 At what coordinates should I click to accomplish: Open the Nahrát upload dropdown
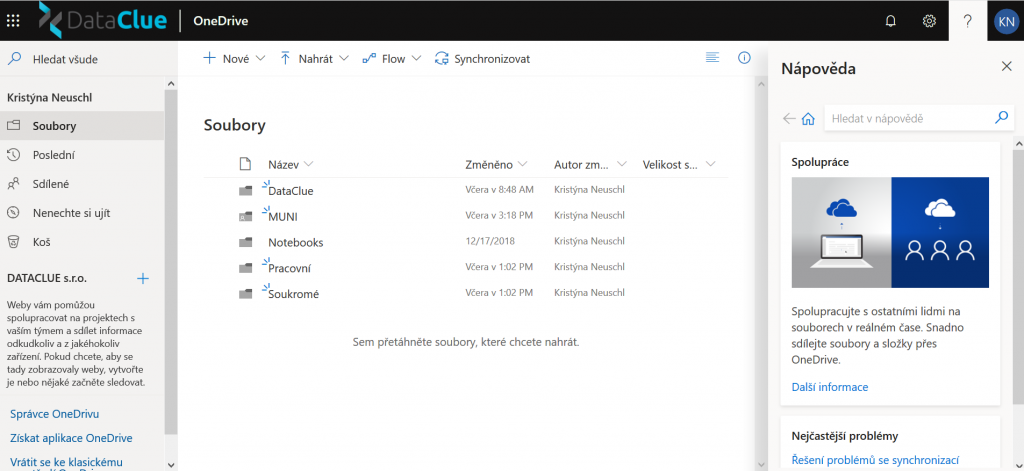[x=314, y=59]
